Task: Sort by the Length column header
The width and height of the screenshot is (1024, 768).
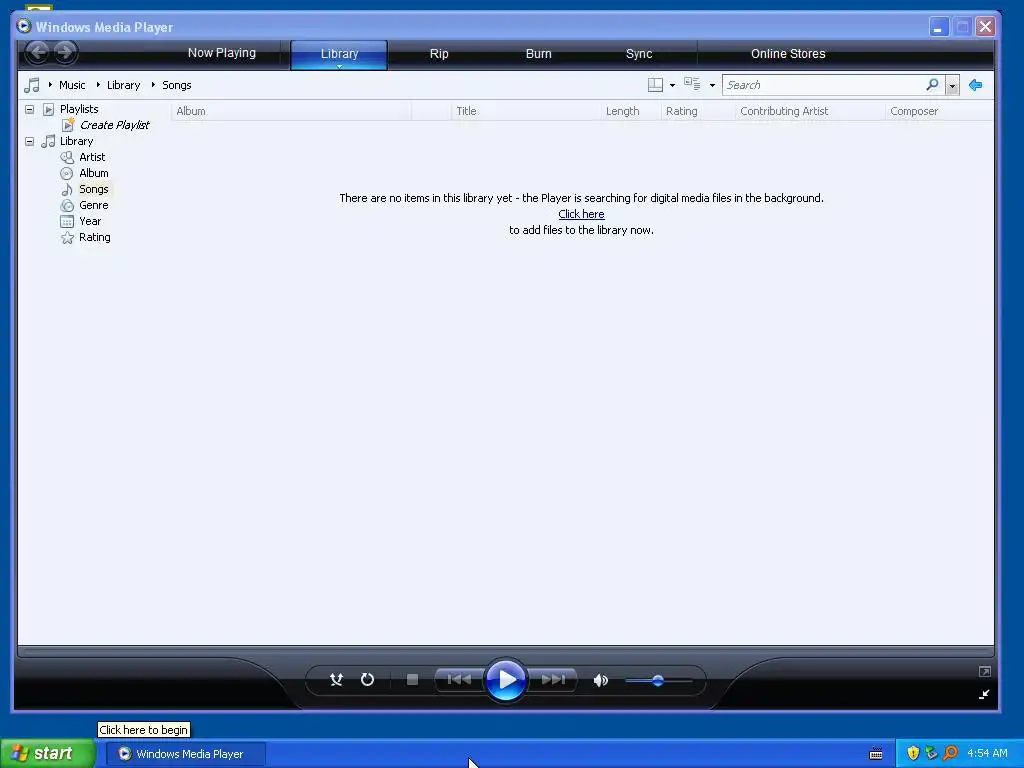Action: click(x=631, y=111)
